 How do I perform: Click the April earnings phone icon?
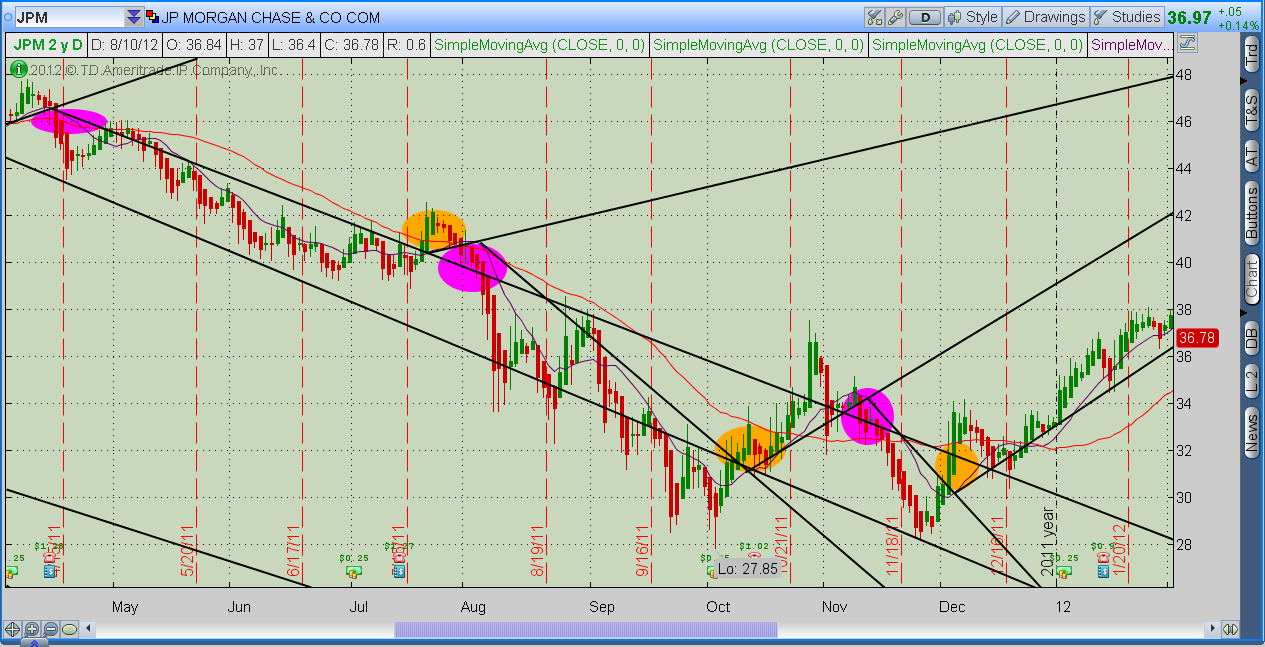(x=50, y=557)
